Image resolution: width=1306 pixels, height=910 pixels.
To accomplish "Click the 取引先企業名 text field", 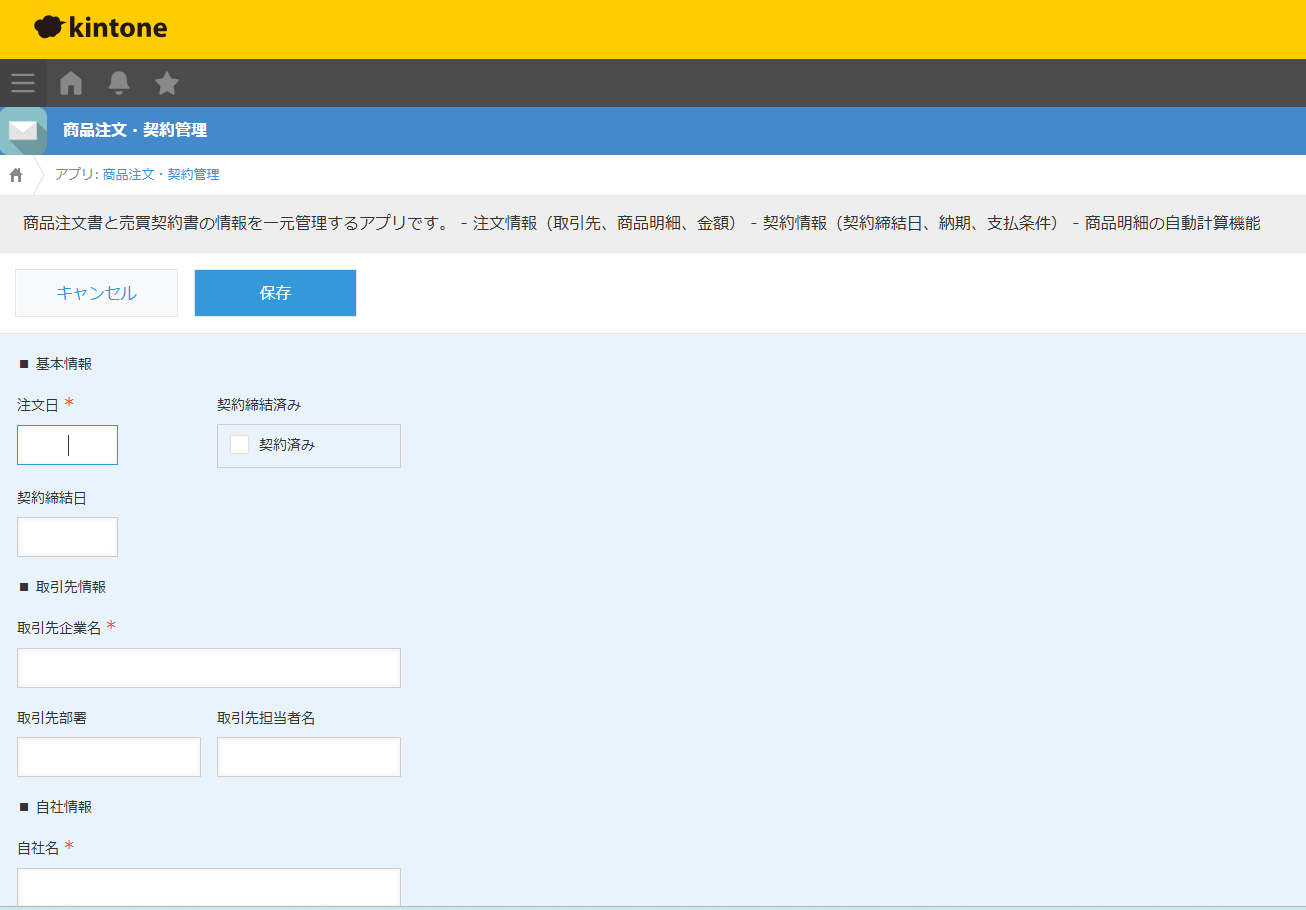I will click(209, 668).
